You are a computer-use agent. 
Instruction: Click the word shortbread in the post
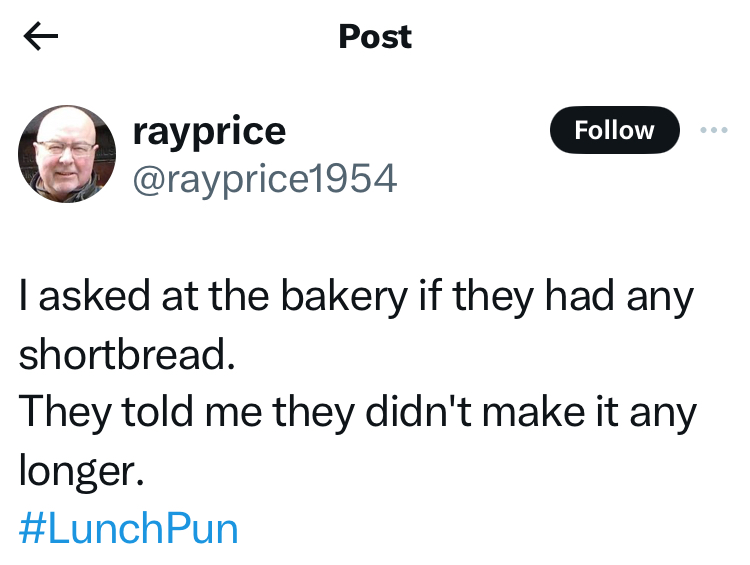125,354
